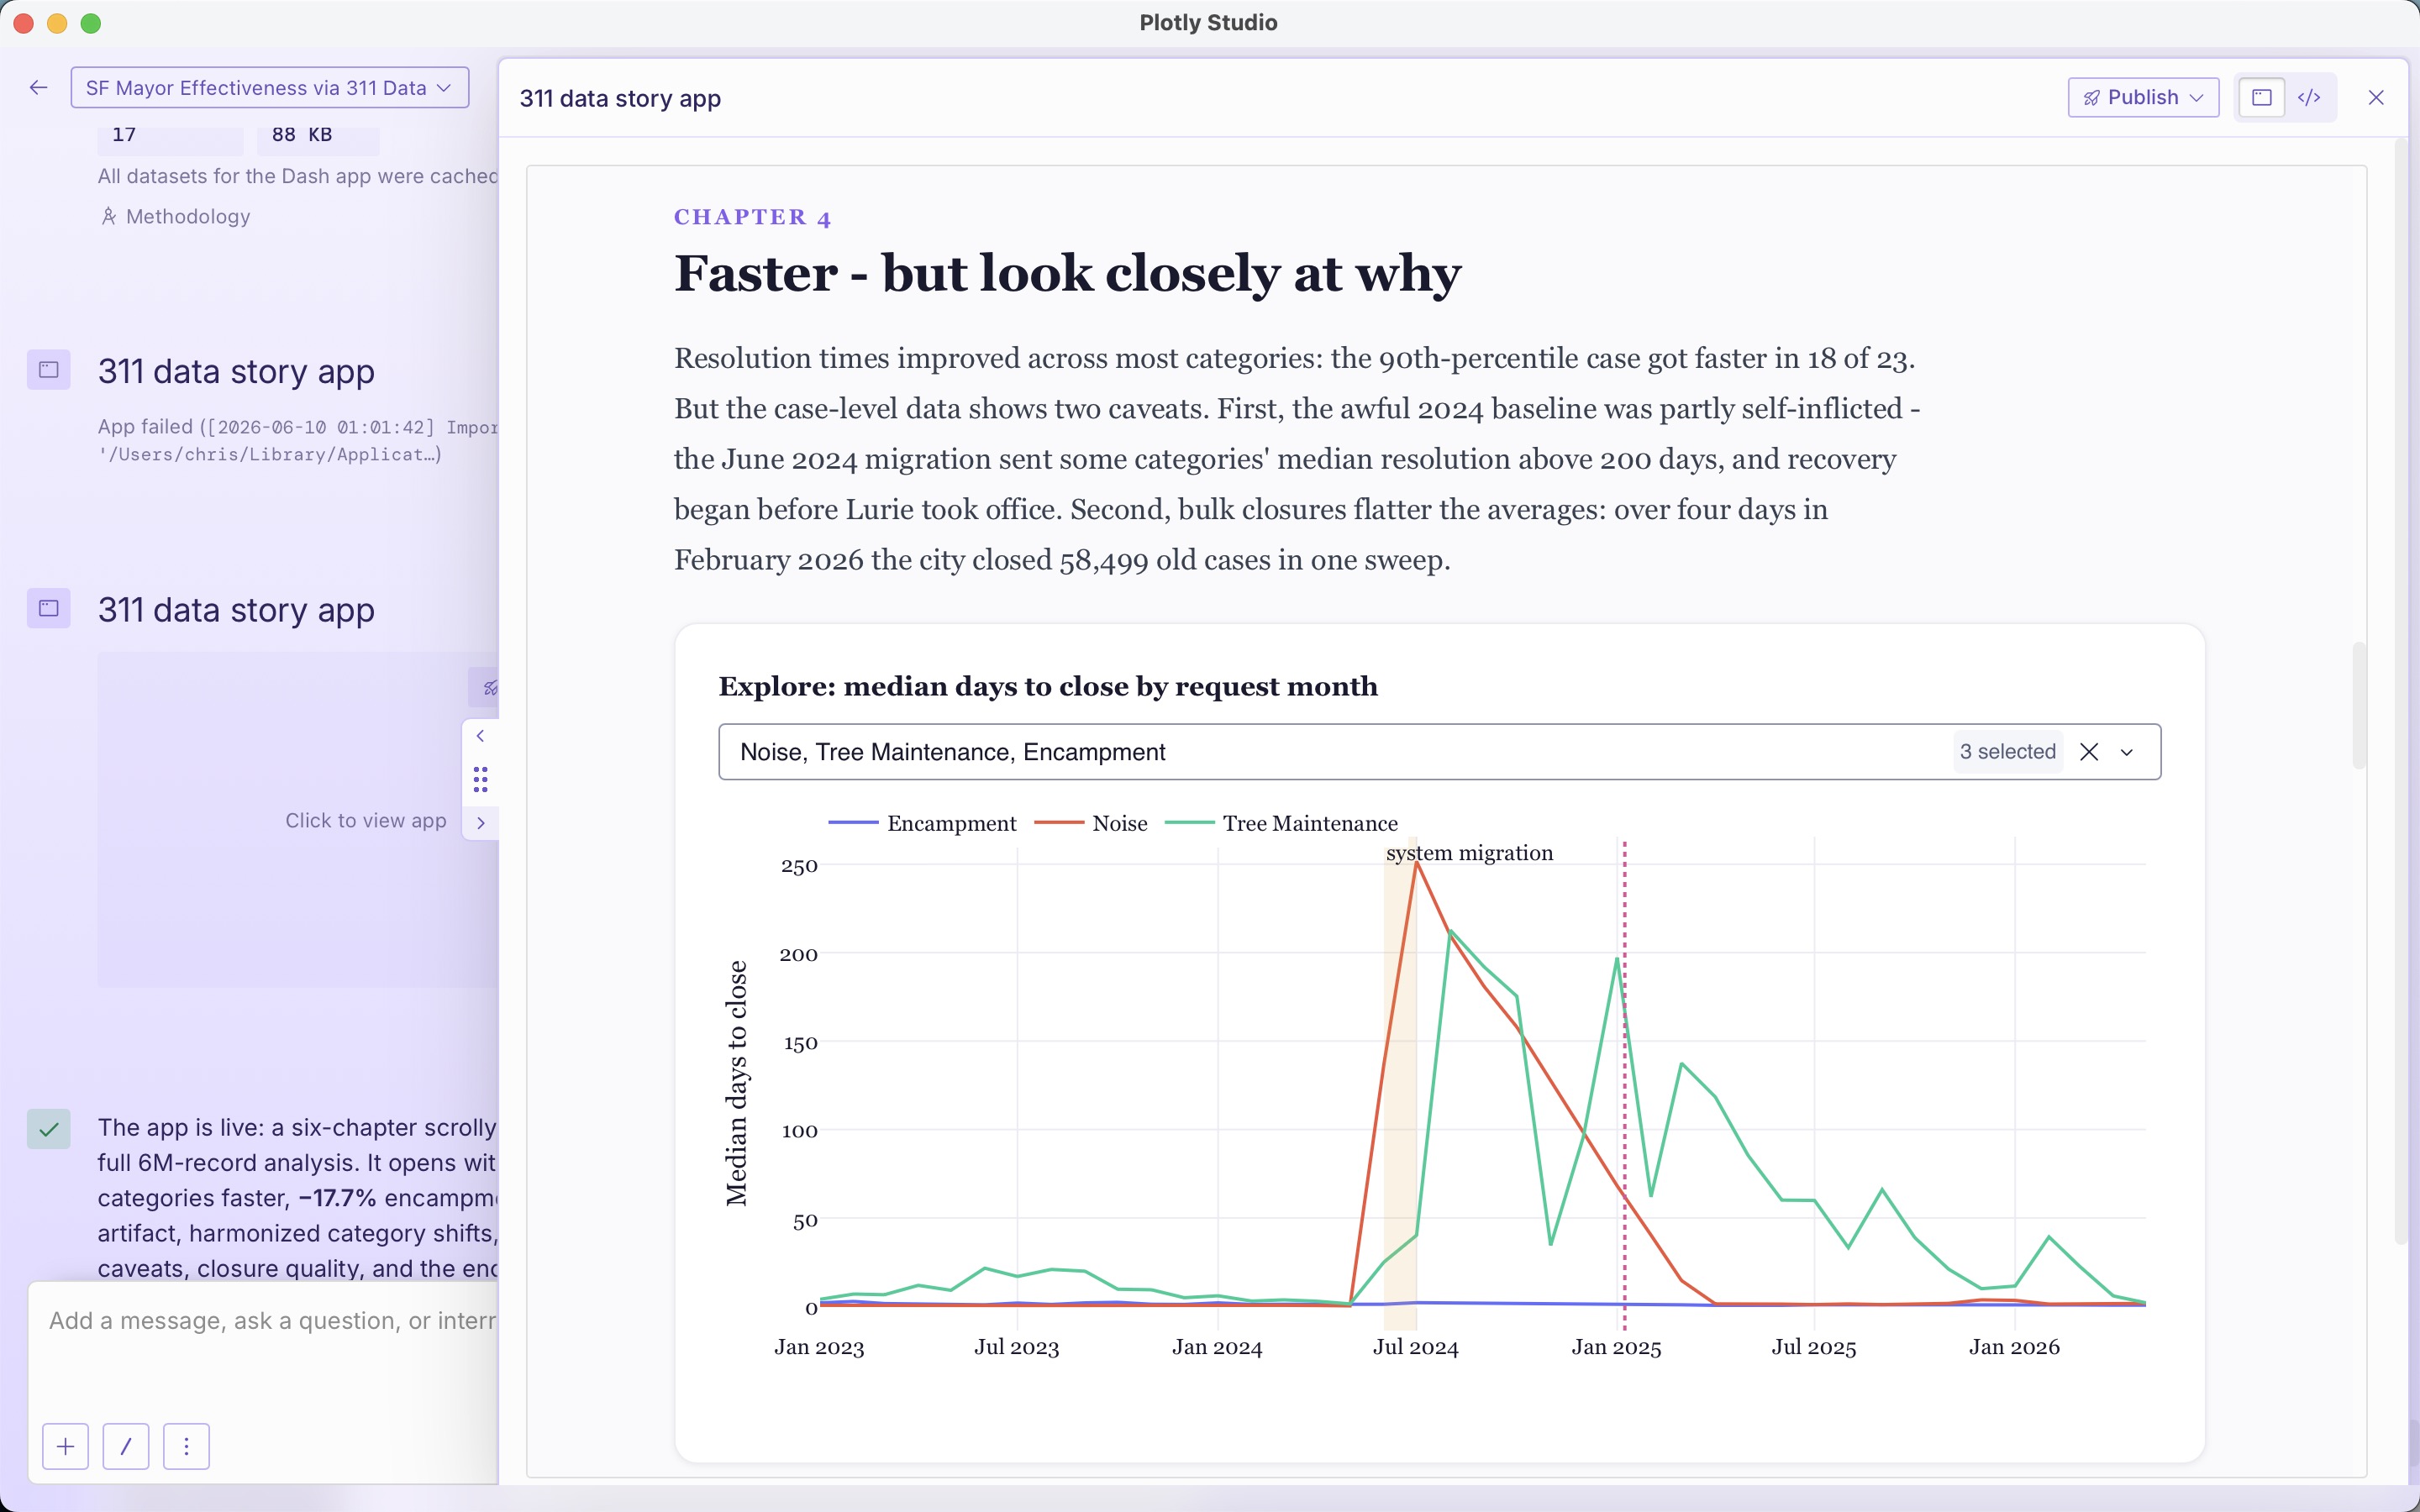
Task: Open the SF Mayor Effectiveness project dropdown
Action: [270, 88]
